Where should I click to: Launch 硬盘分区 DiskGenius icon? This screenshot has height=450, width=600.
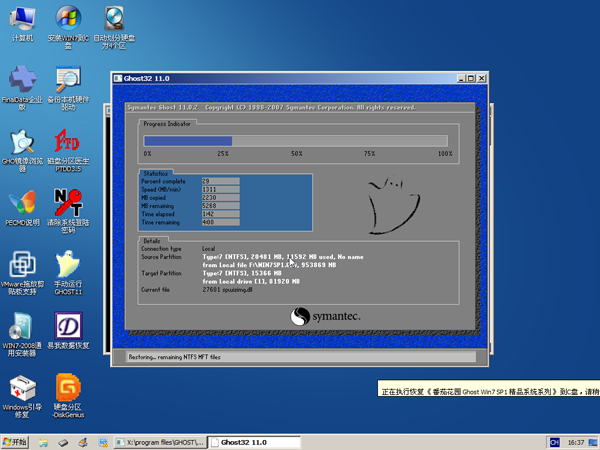68,388
